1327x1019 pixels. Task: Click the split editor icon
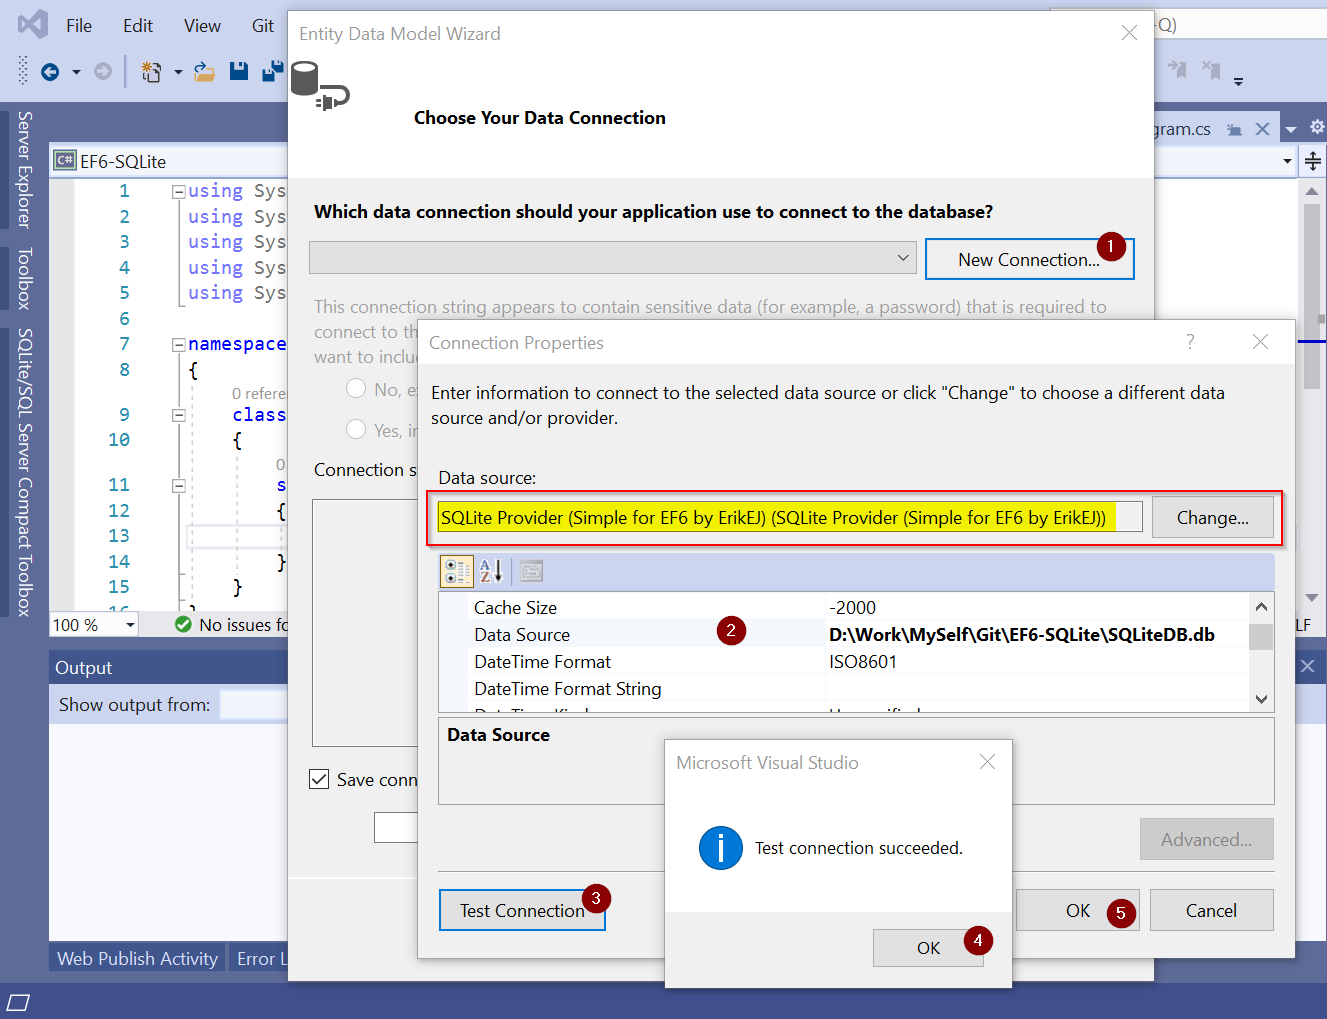1313,161
